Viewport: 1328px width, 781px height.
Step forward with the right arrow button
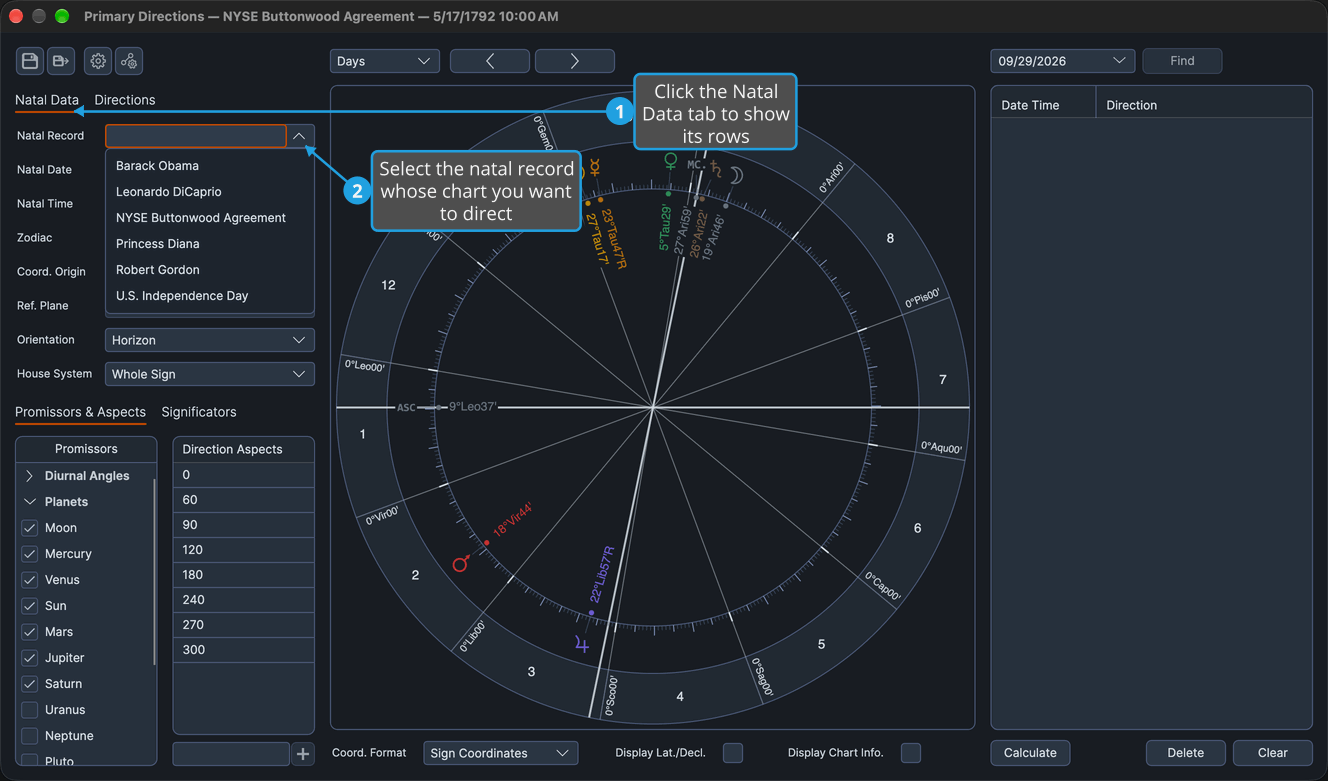tap(575, 61)
